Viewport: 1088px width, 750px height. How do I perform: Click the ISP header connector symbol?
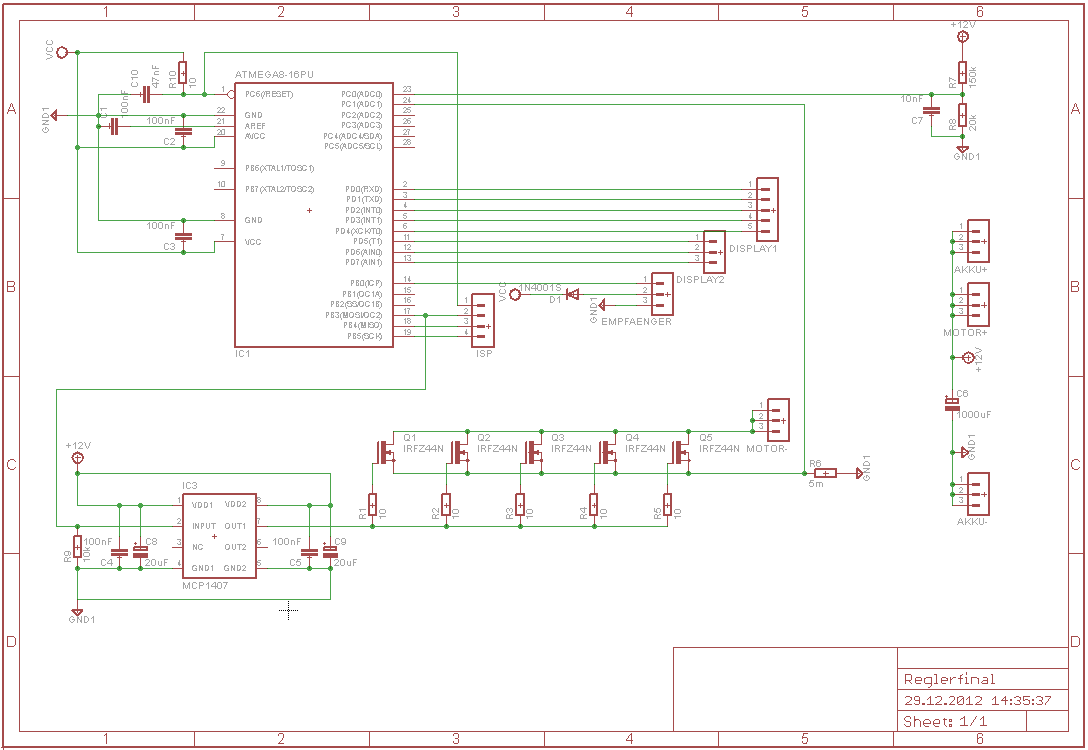483,321
